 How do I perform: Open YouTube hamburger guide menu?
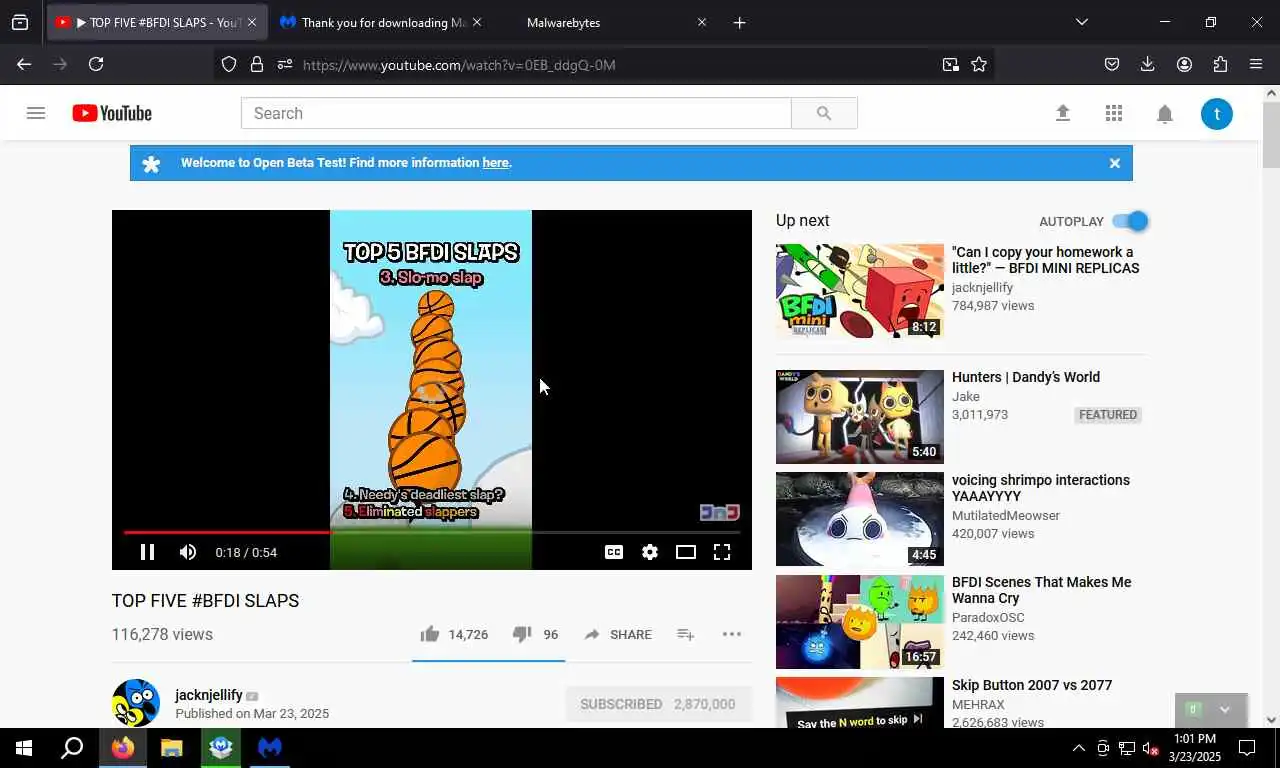pos(36,113)
